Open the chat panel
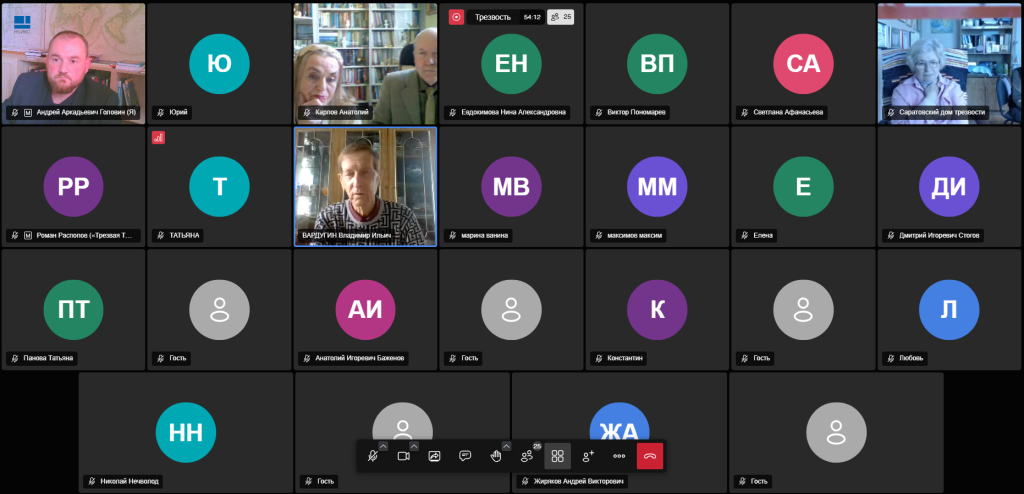1024x494 pixels. (465, 456)
